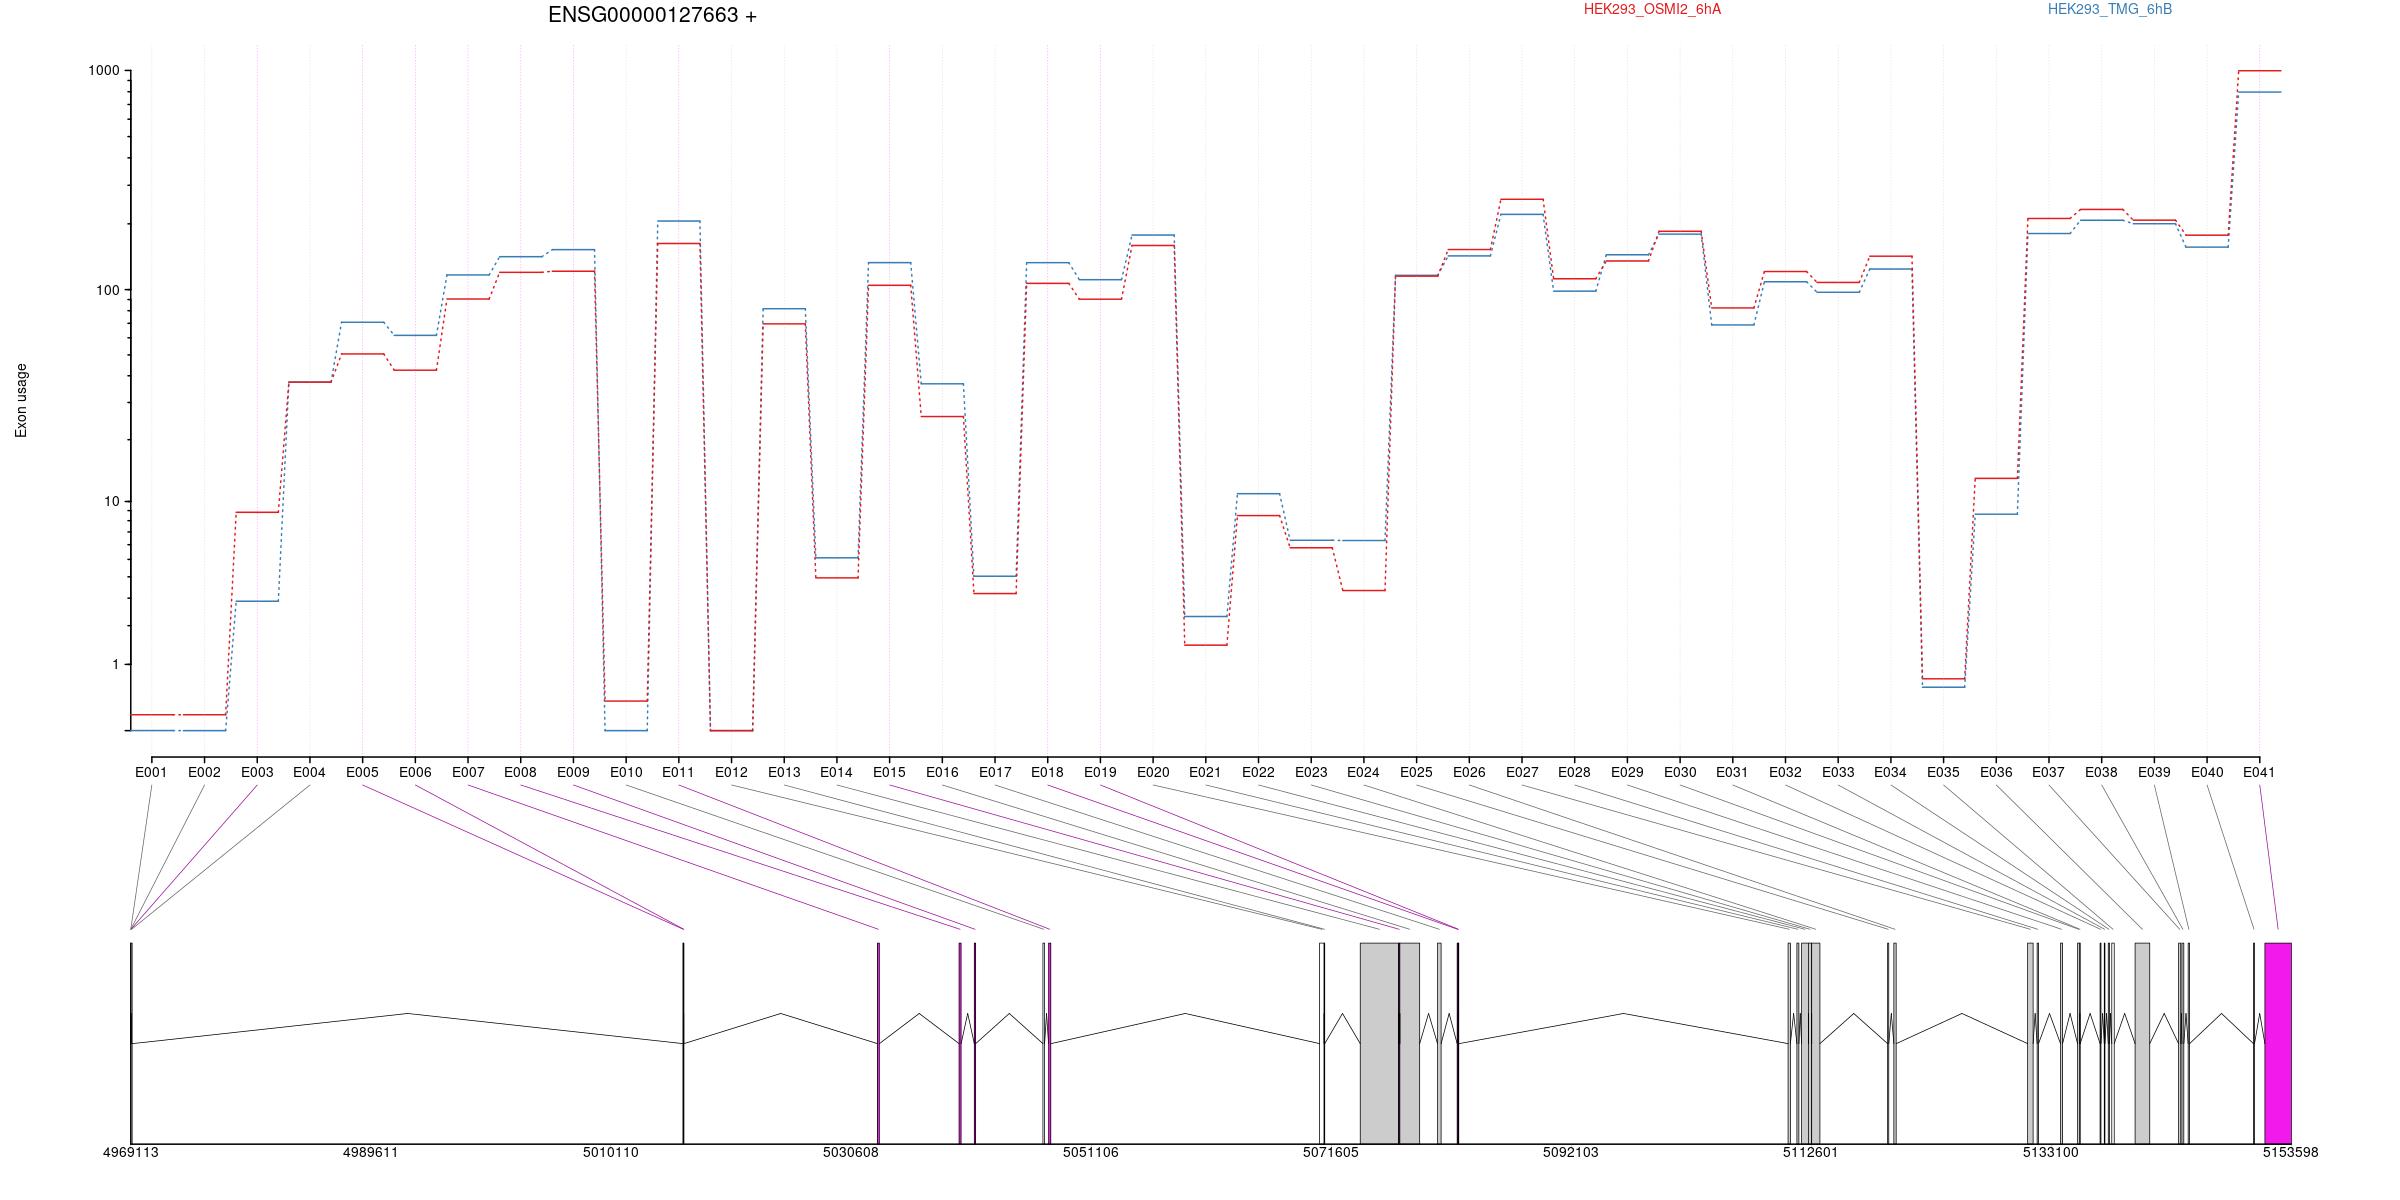
Task: Click the 10 y-axis tick label
Action: coord(112,501)
